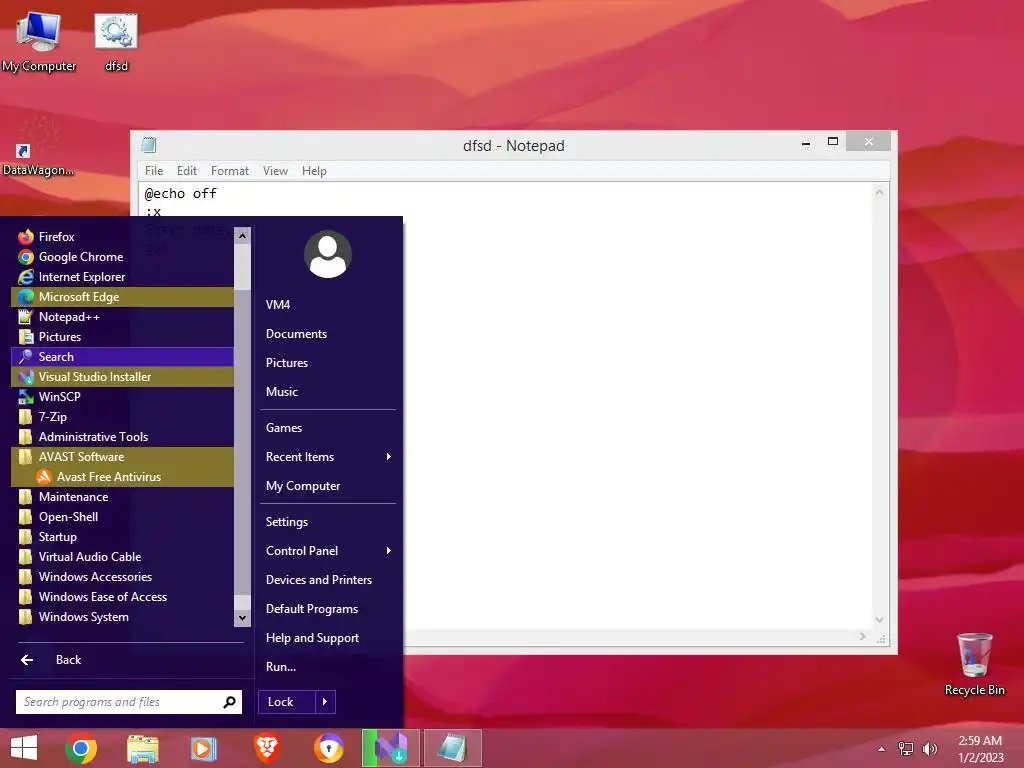This screenshot has width=1024, height=768.
Task: Open the taskbar clock showing 2:59 AM
Action: tap(980, 749)
